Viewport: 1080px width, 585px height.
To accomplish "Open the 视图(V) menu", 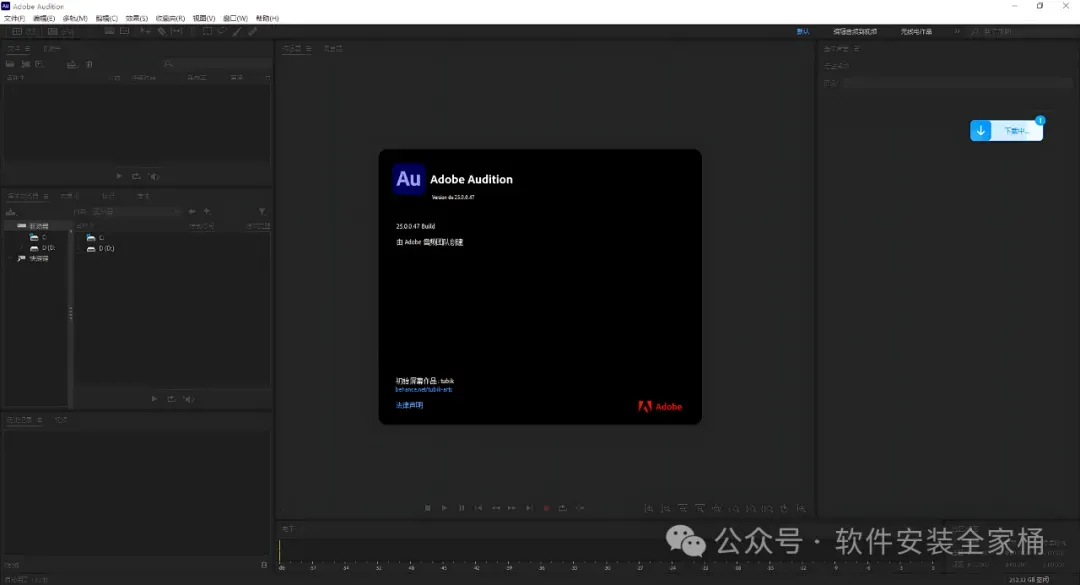I will click(x=203, y=19).
